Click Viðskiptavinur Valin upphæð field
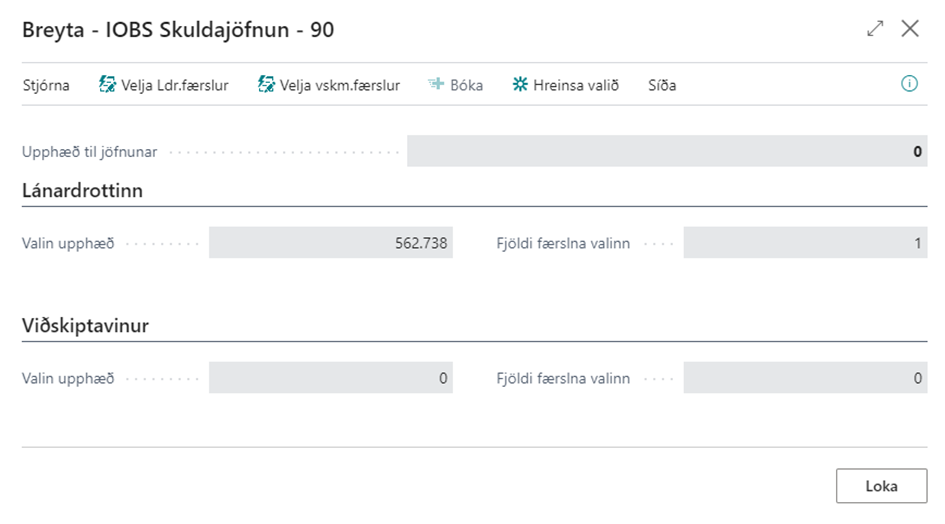 point(331,379)
